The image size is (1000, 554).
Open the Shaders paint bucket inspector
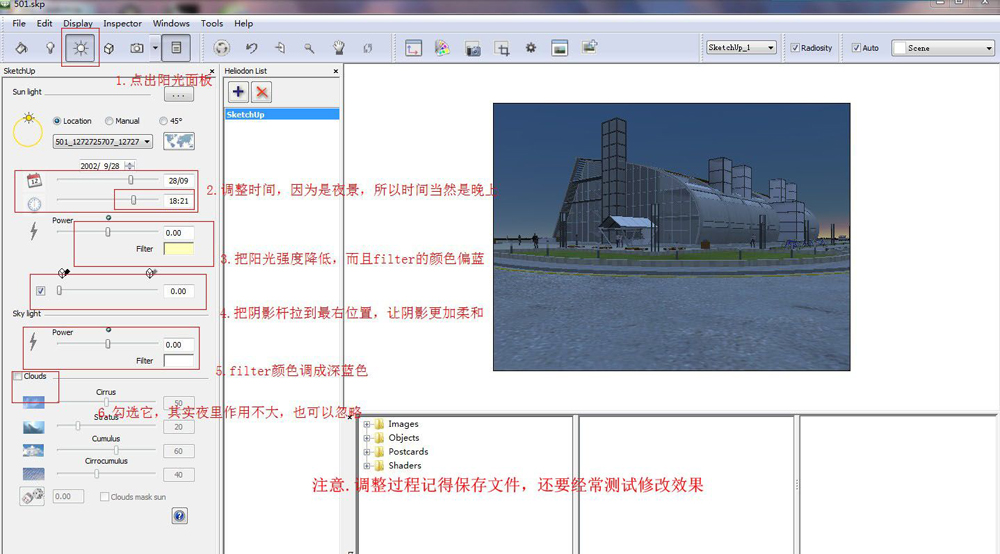(21, 48)
